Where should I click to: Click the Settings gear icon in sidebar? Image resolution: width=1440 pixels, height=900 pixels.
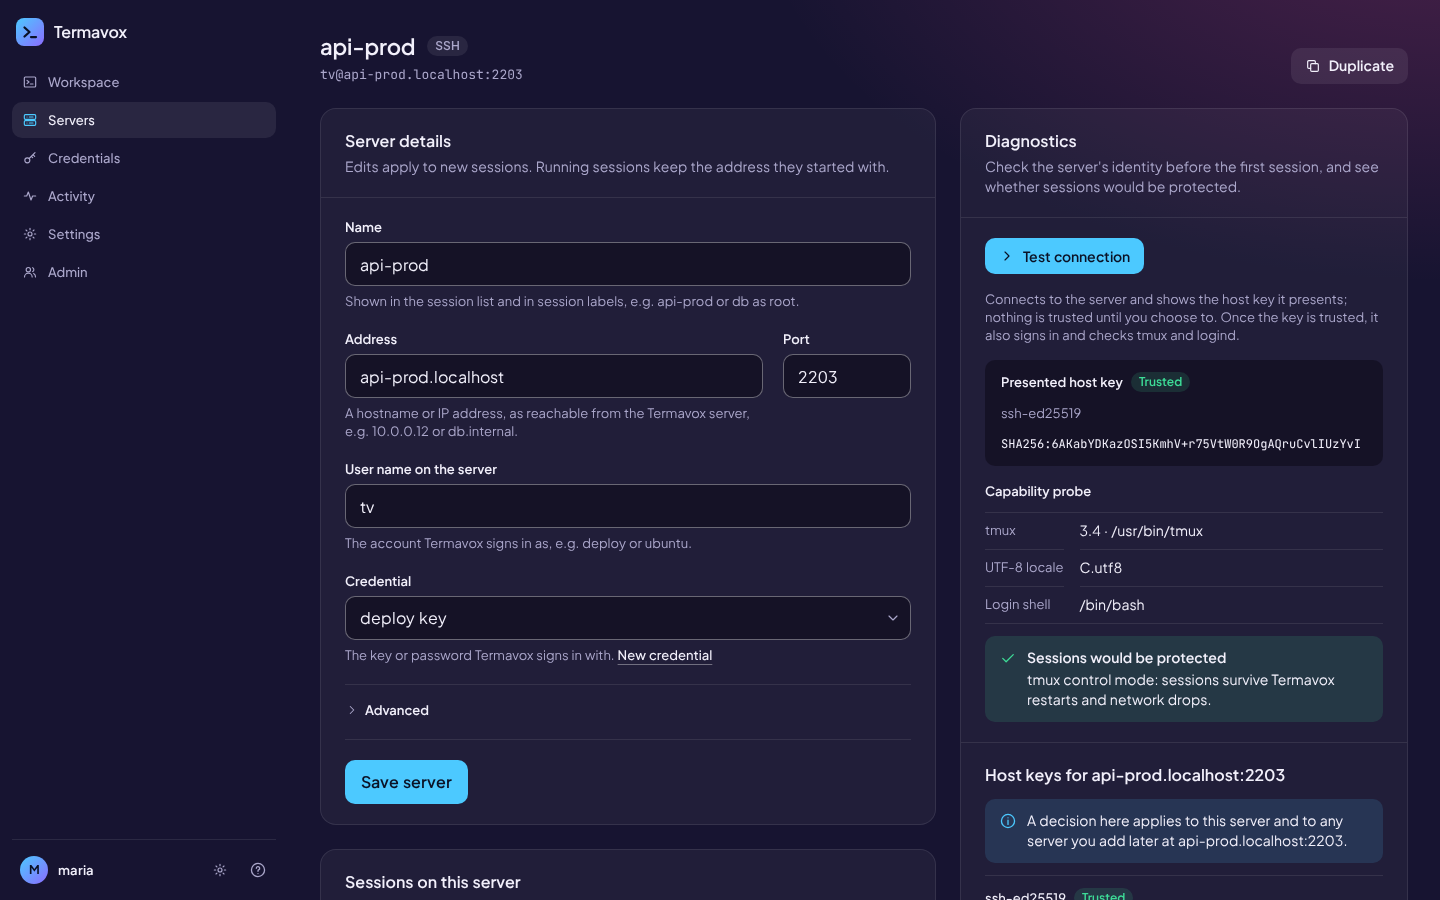30,234
